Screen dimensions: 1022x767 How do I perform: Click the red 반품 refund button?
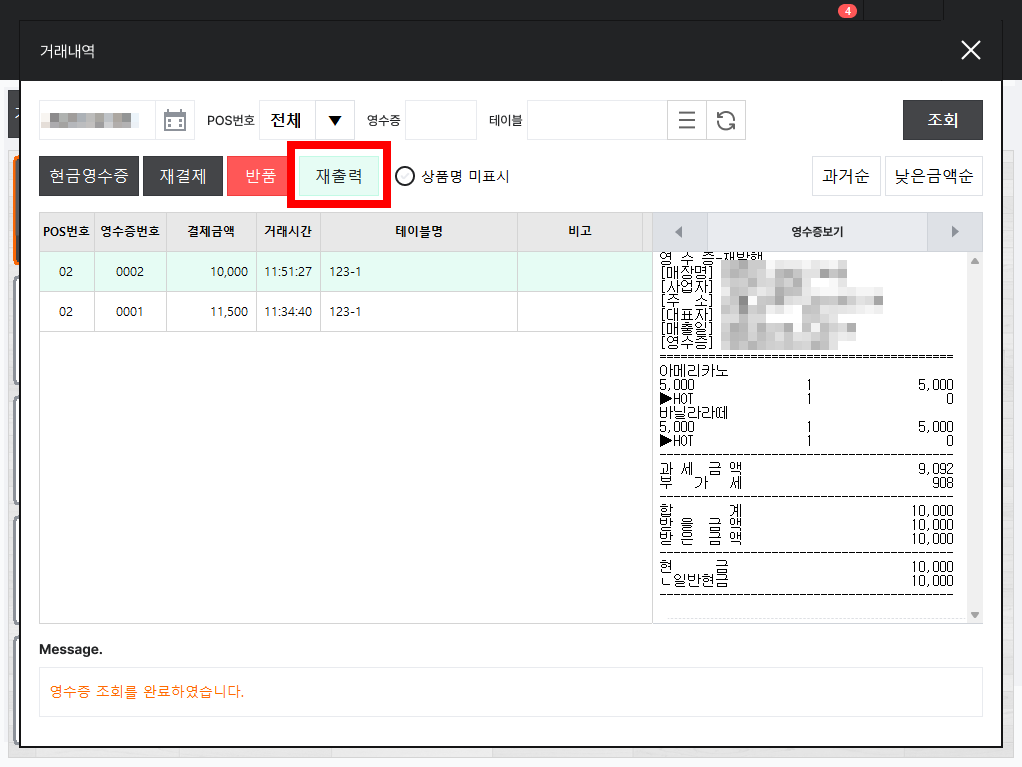261,176
